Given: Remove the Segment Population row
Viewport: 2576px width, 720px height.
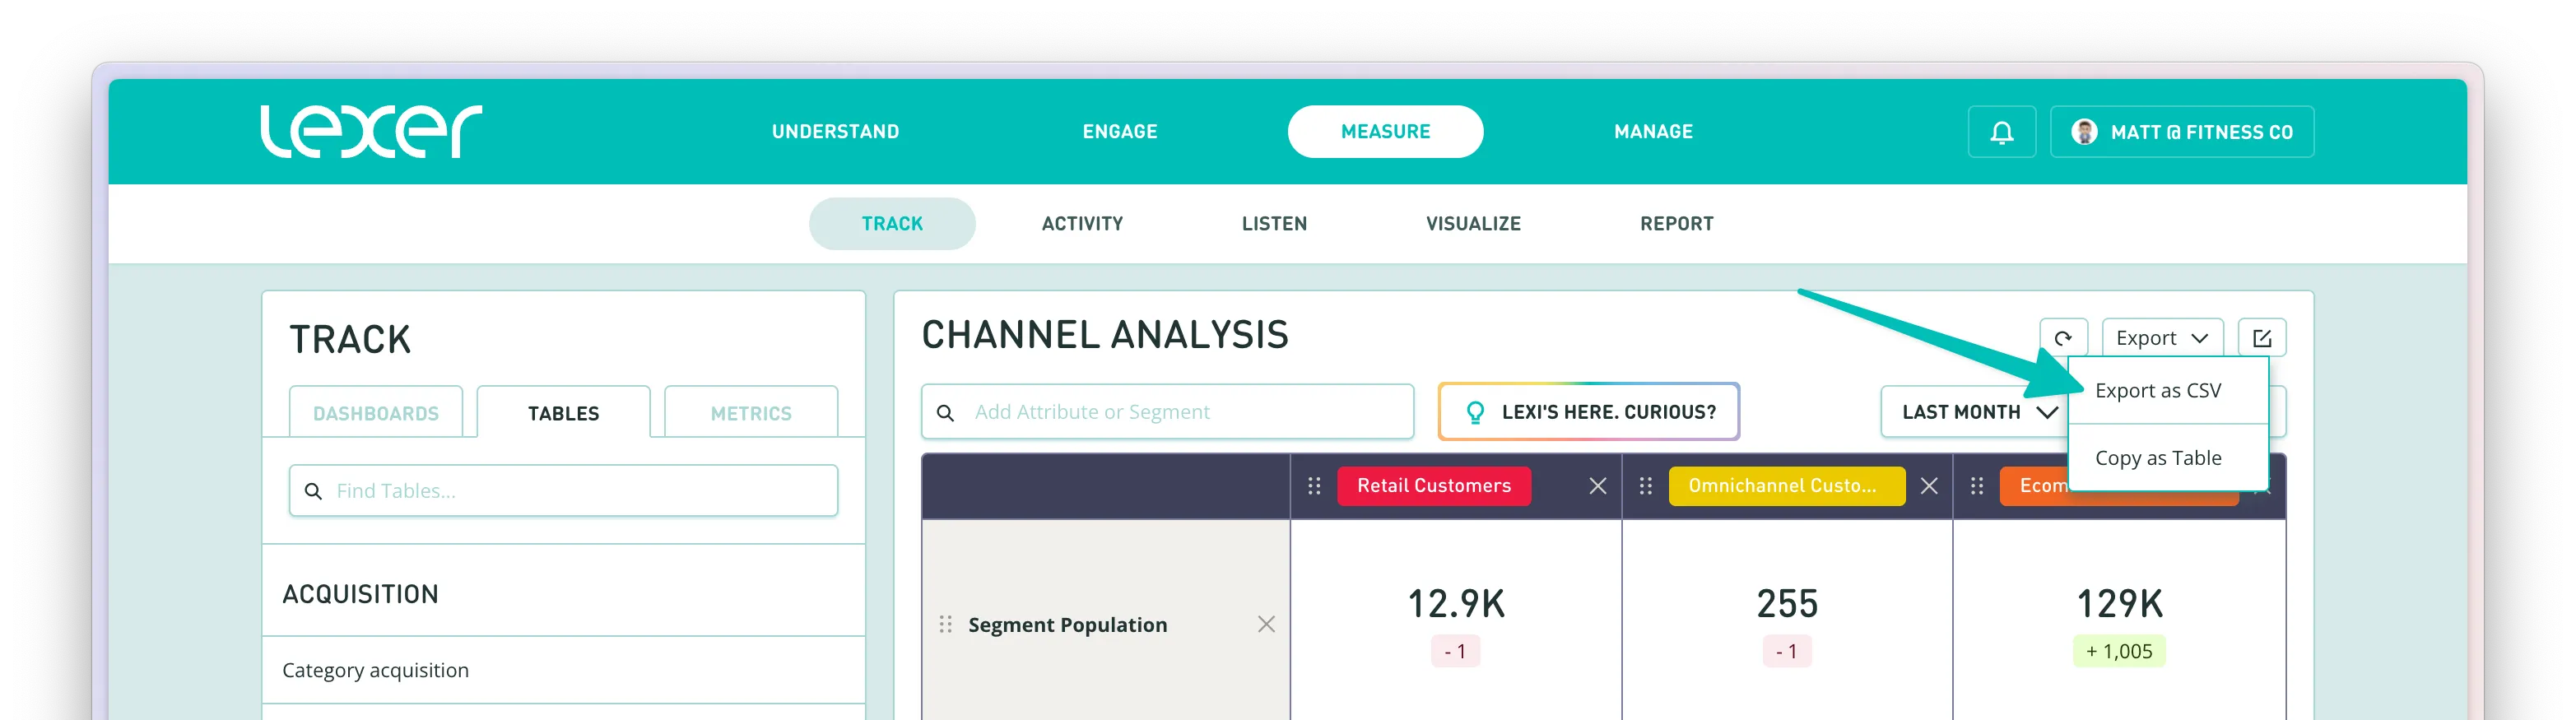Looking at the screenshot, I should pyautogui.click(x=1266, y=624).
